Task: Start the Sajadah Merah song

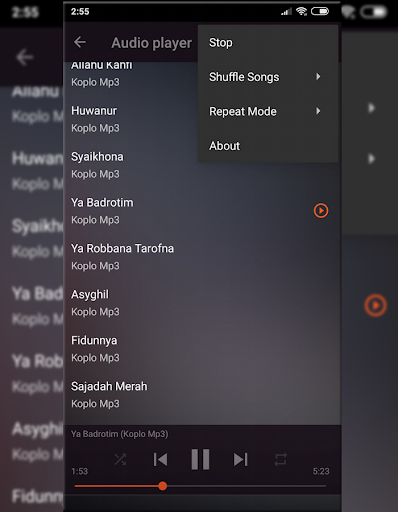Action: pyautogui.click(x=202, y=395)
